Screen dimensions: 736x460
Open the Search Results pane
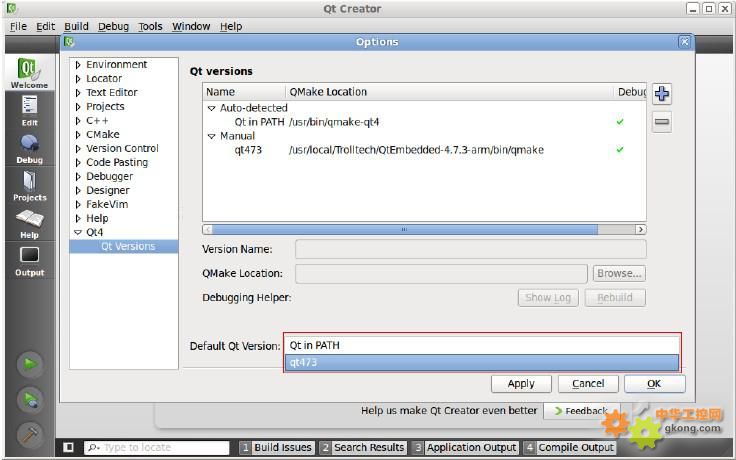(x=362, y=447)
